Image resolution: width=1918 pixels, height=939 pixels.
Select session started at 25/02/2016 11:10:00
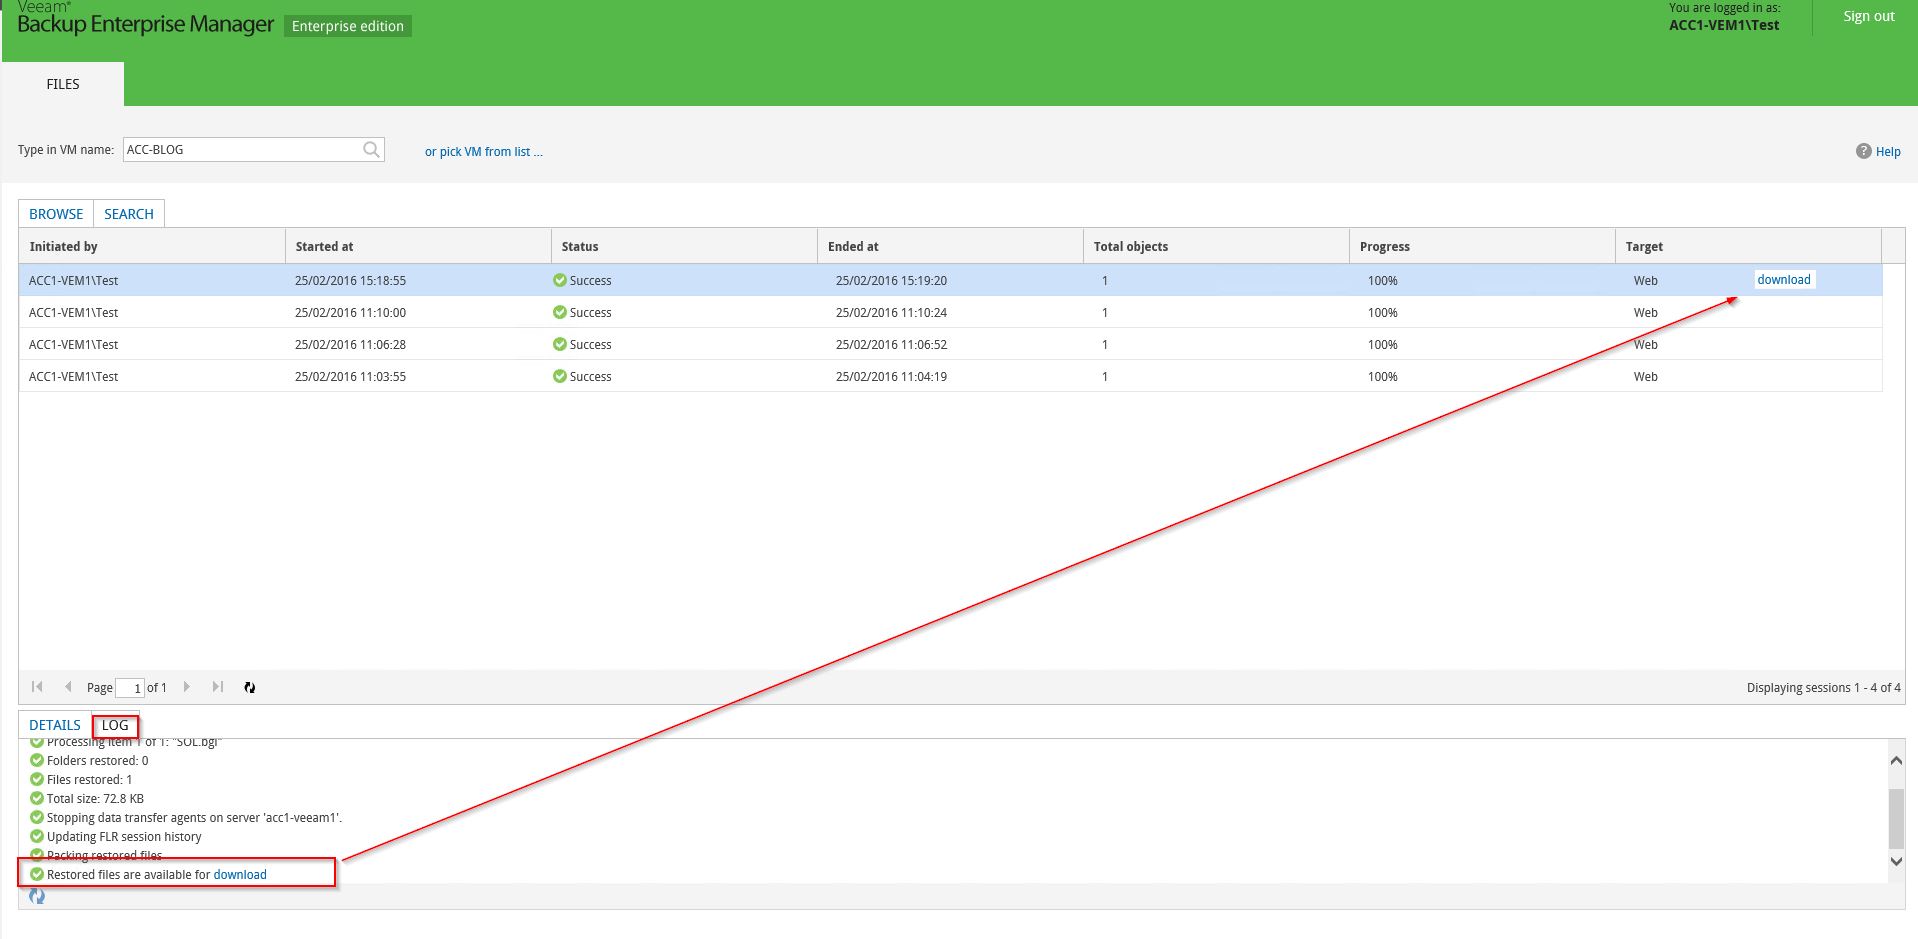click(950, 312)
